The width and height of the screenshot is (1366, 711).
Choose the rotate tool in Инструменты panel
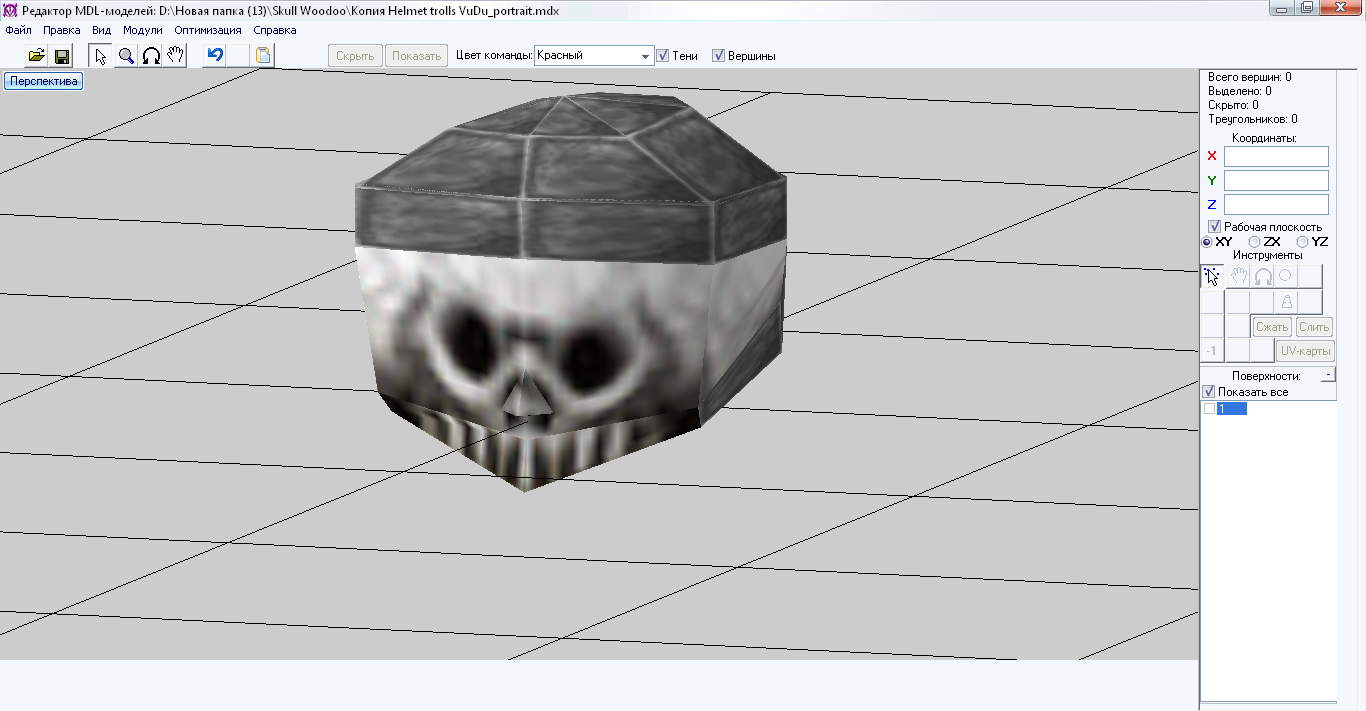click(x=1263, y=276)
